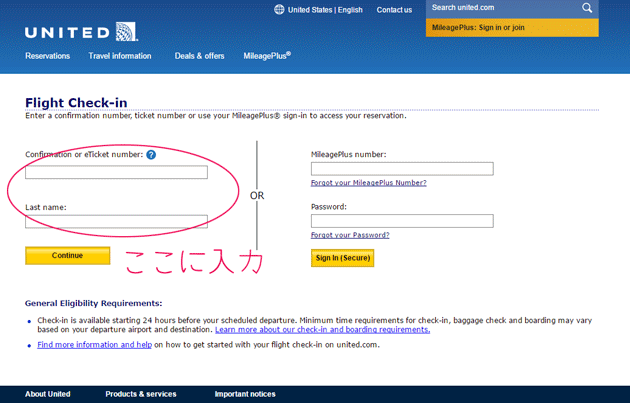Open the Travel information menu
Screen dimensions: 630x403
(x=120, y=56)
